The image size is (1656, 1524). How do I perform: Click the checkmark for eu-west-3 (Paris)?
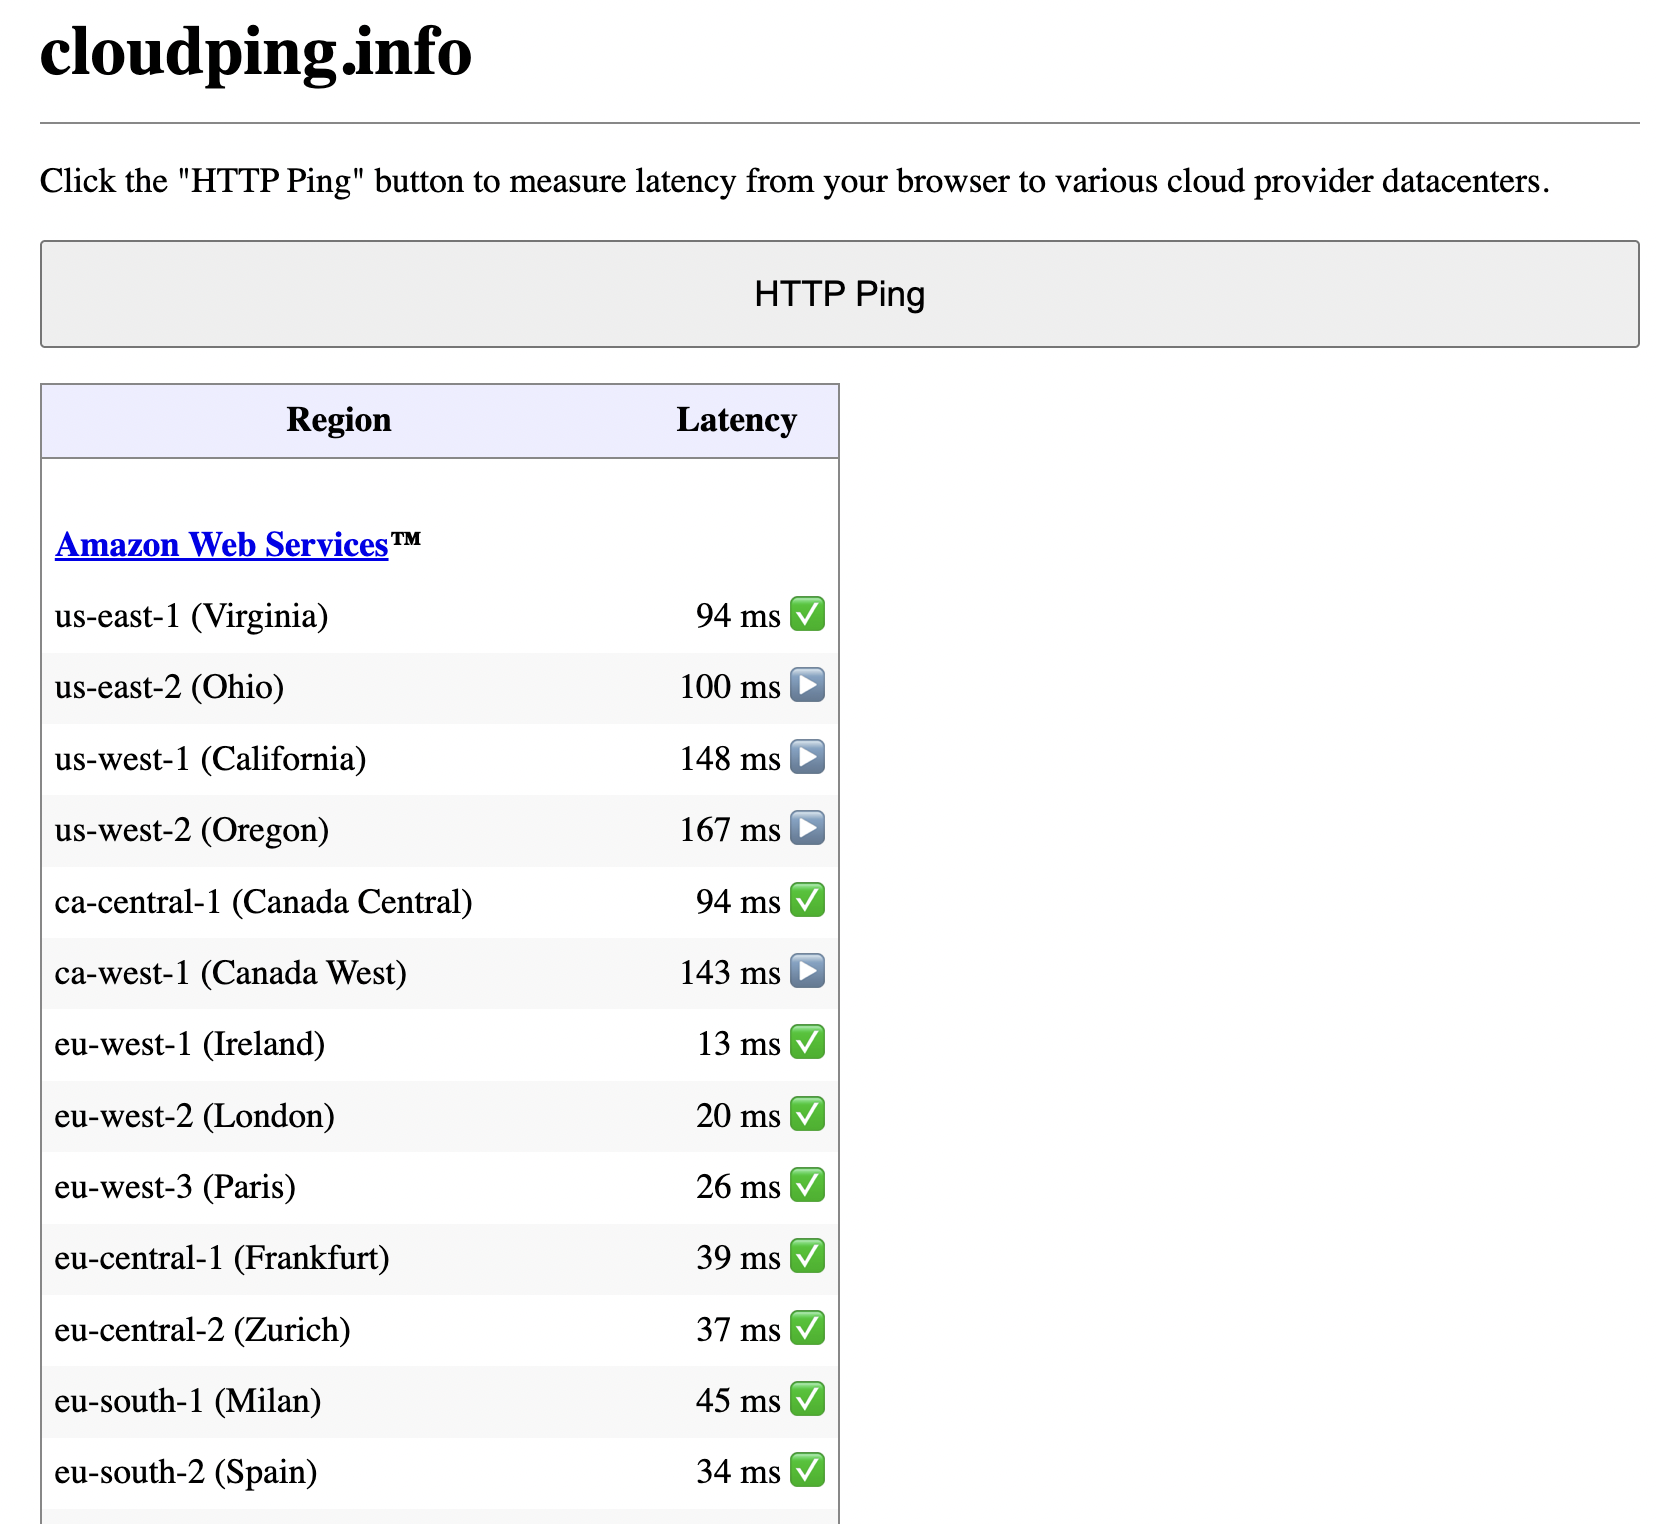pyautogui.click(x=807, y=1186)
